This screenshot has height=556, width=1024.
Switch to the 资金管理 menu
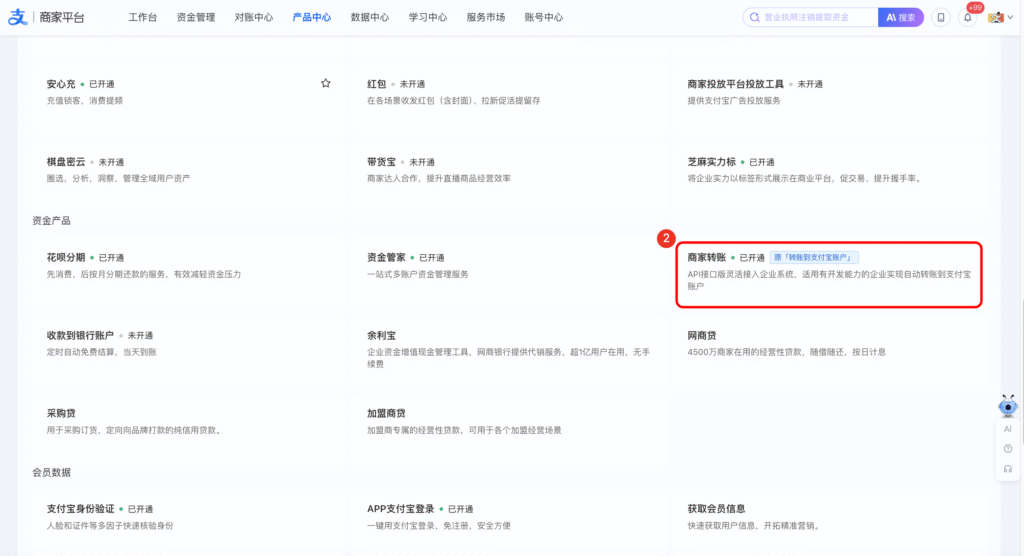(195, 18)
